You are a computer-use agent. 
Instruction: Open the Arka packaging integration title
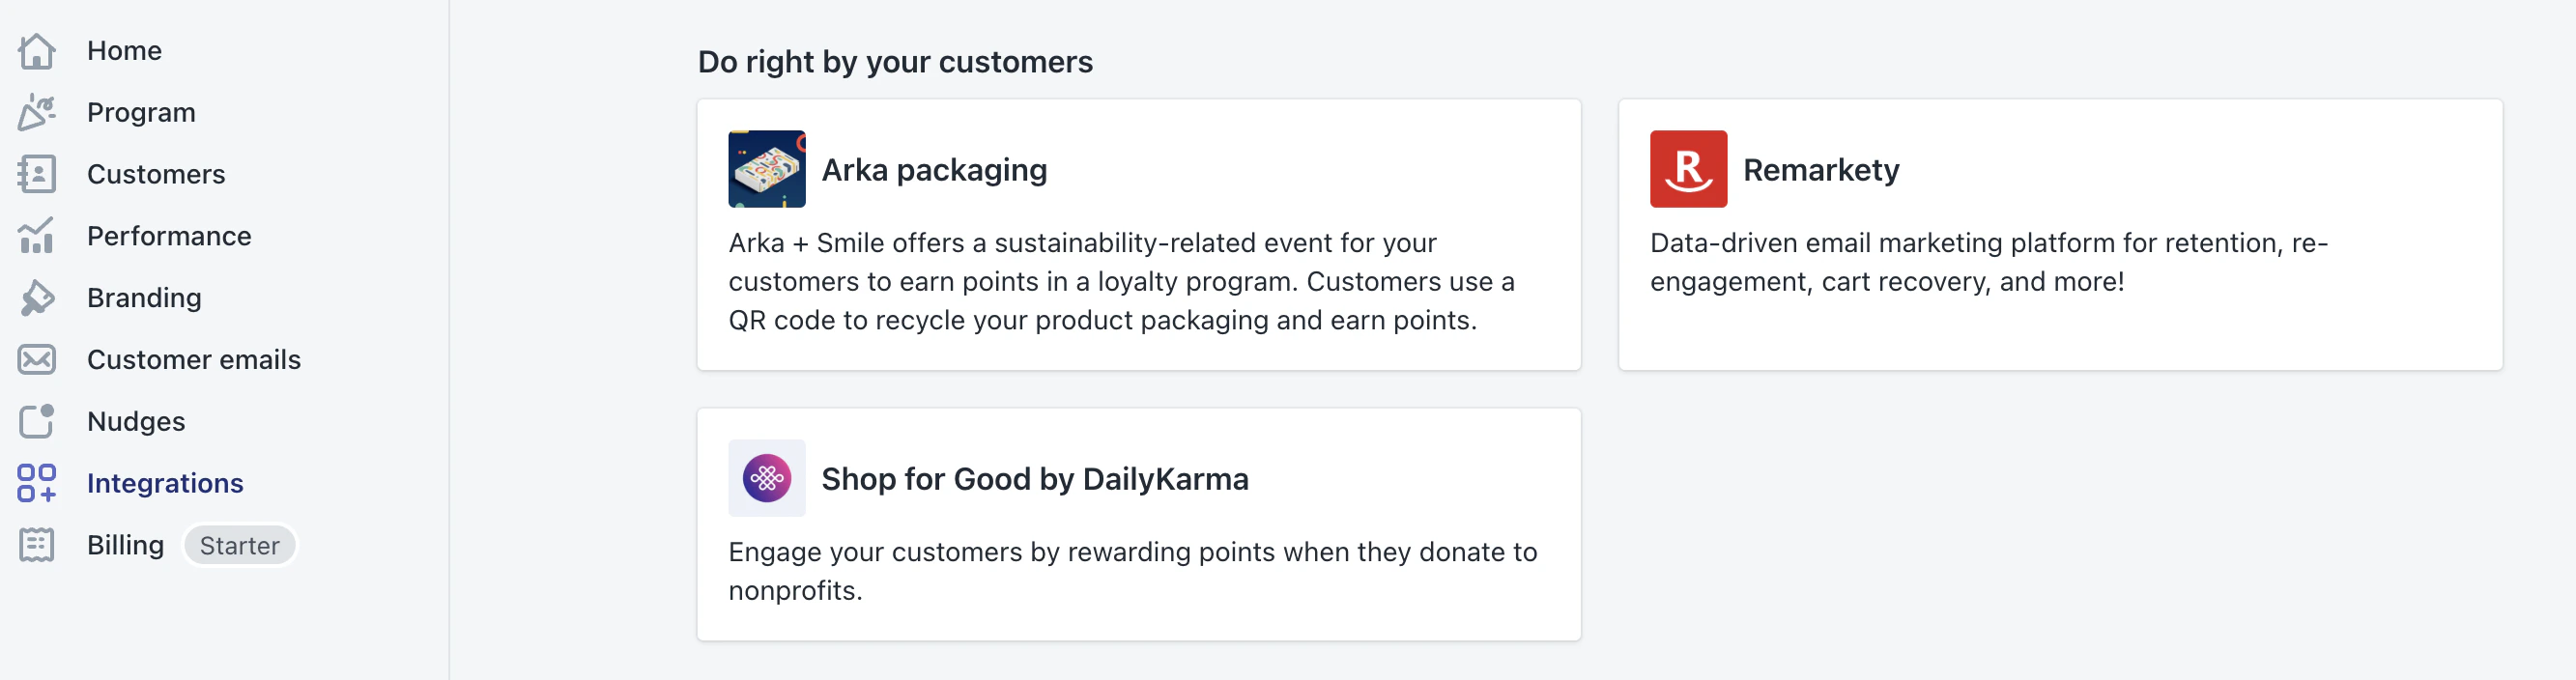click(934, 170)
